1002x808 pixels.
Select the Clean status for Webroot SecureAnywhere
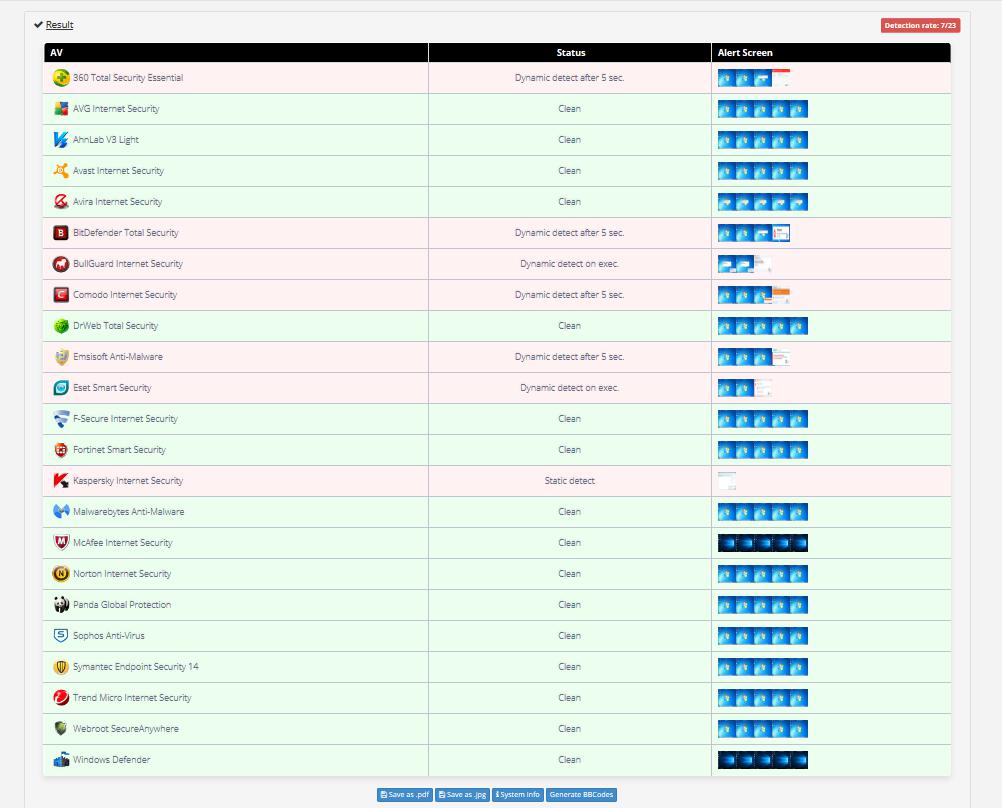coord(569,729)
